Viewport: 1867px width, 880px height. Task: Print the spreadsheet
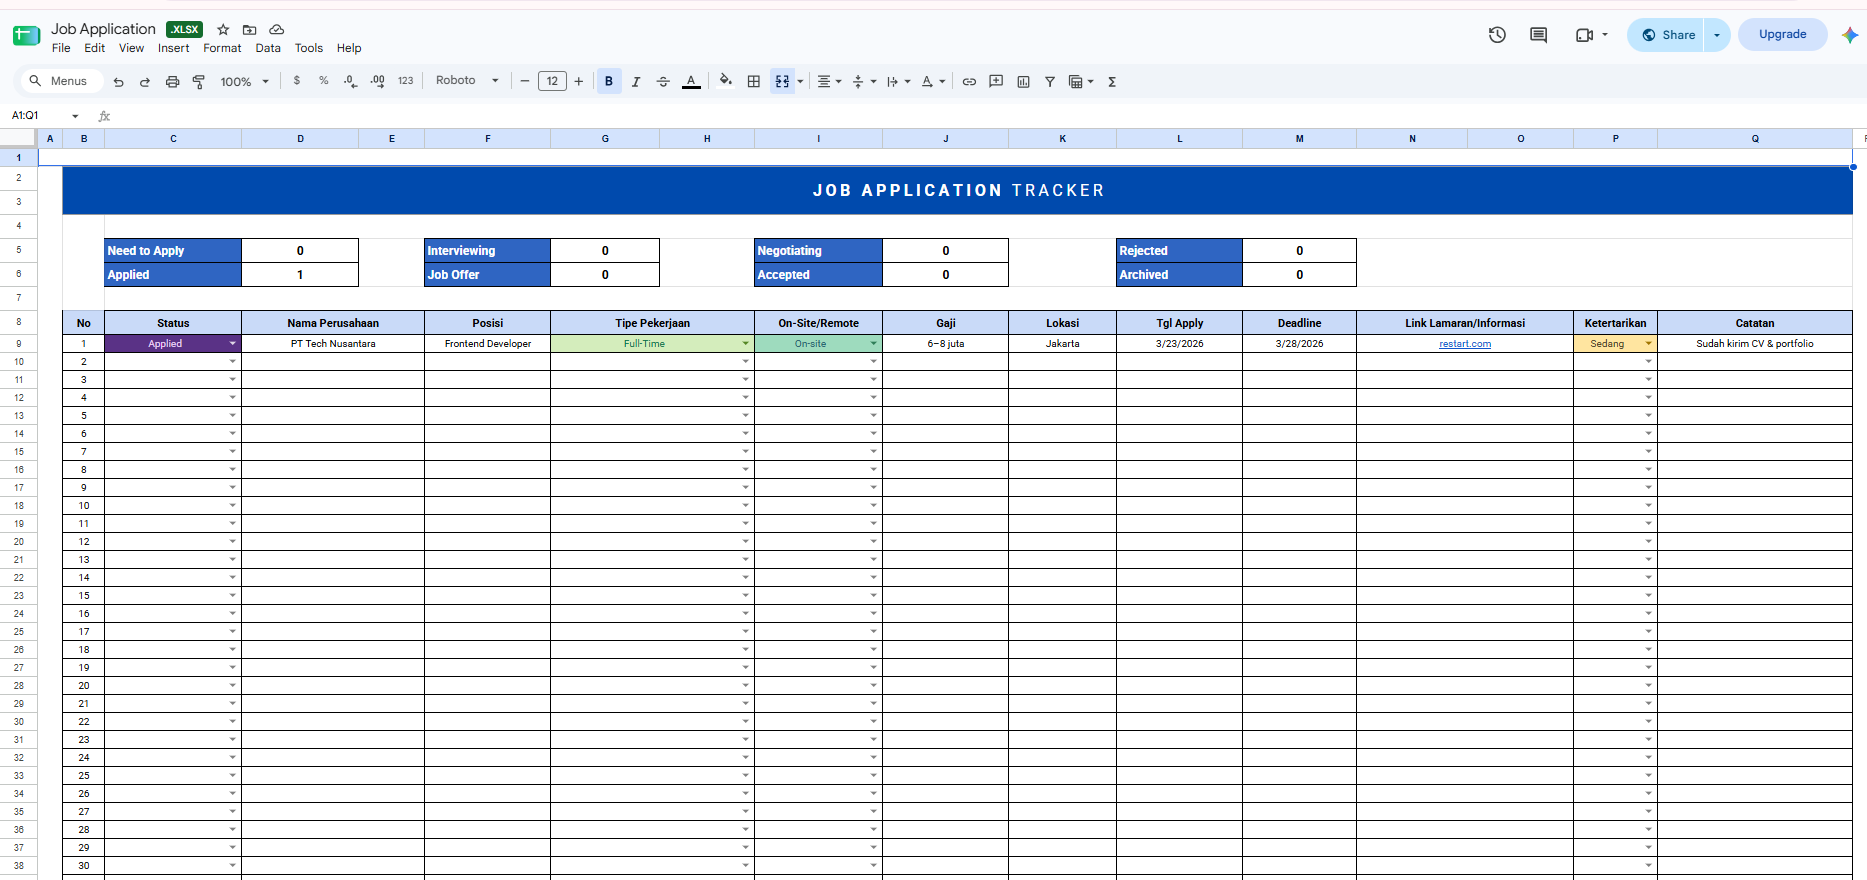click(172, 82)
